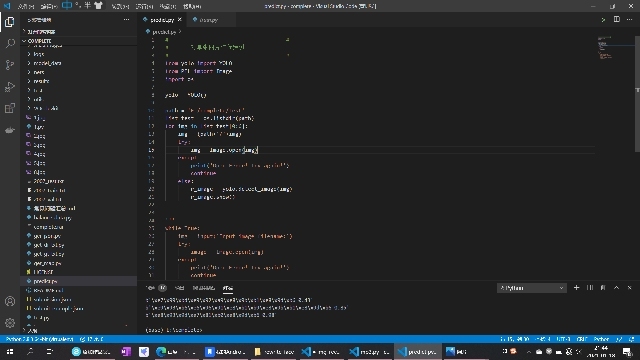The height and width of the screenshot is (360, 640).
Task: Open Task View on the taskbar
Action: click(50, 351)
